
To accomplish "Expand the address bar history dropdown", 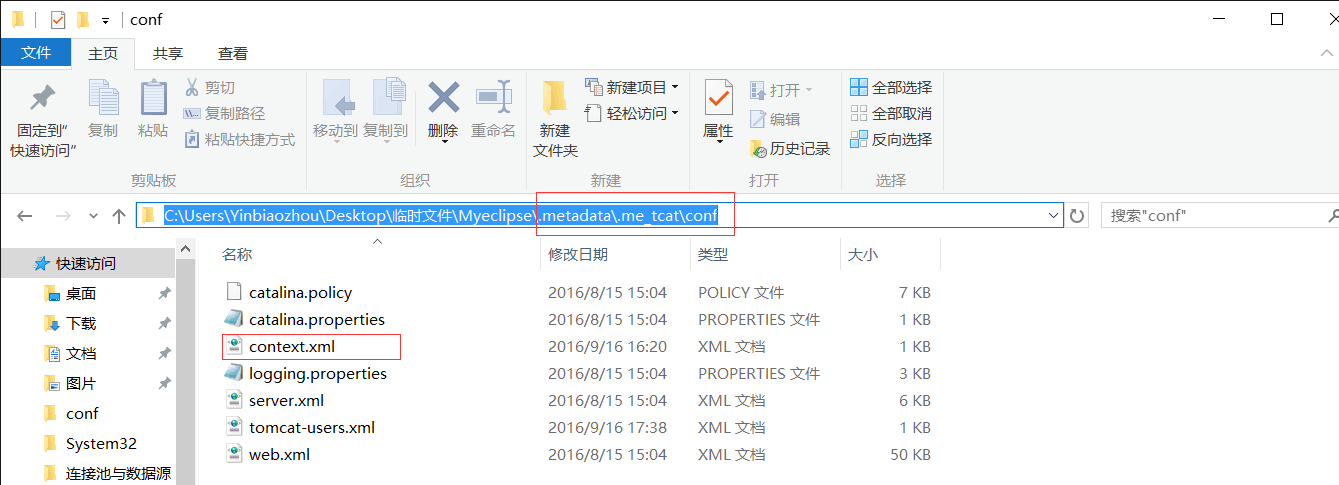I will point(1054,215).
